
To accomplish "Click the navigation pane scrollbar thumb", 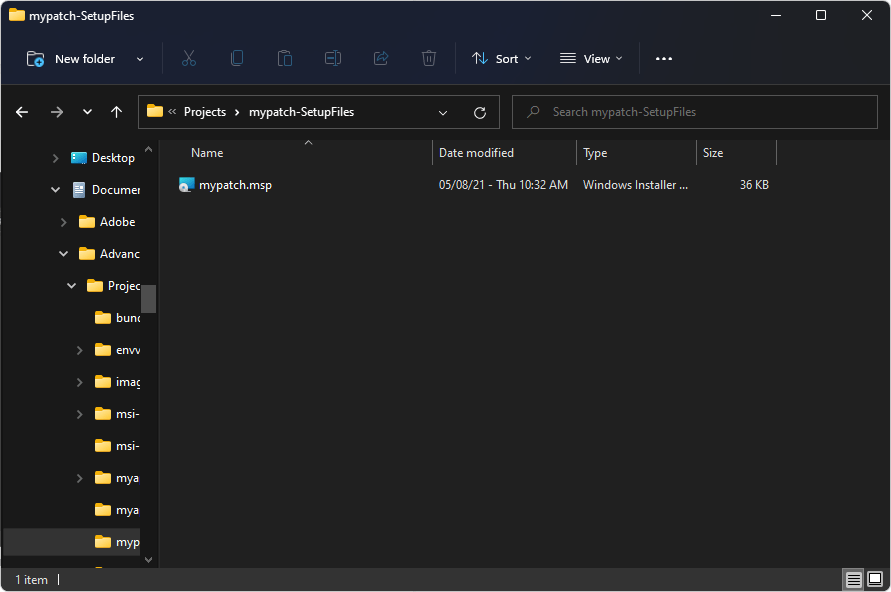I will pos(148,298).
